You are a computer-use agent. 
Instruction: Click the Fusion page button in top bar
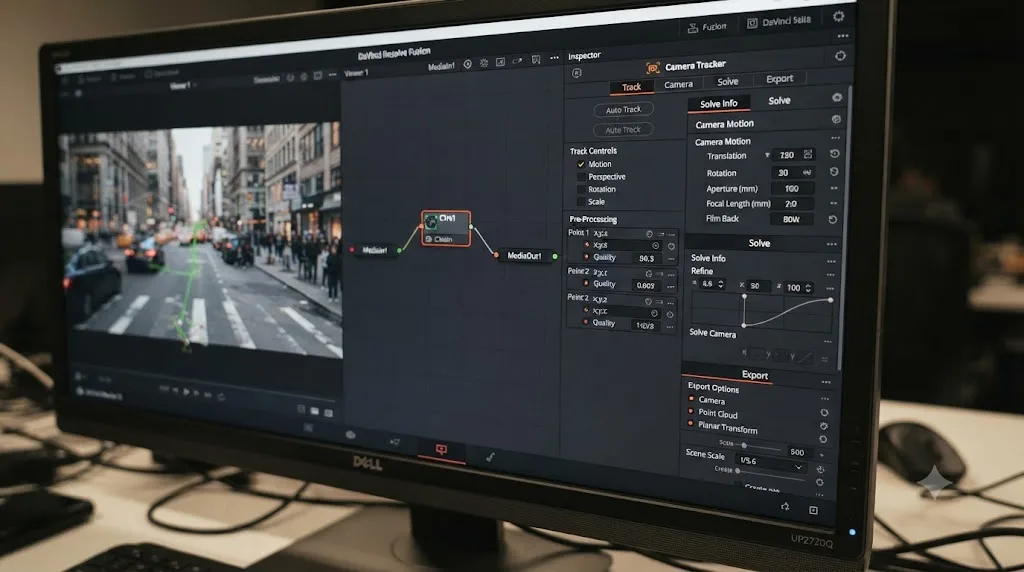coord(707,27)
